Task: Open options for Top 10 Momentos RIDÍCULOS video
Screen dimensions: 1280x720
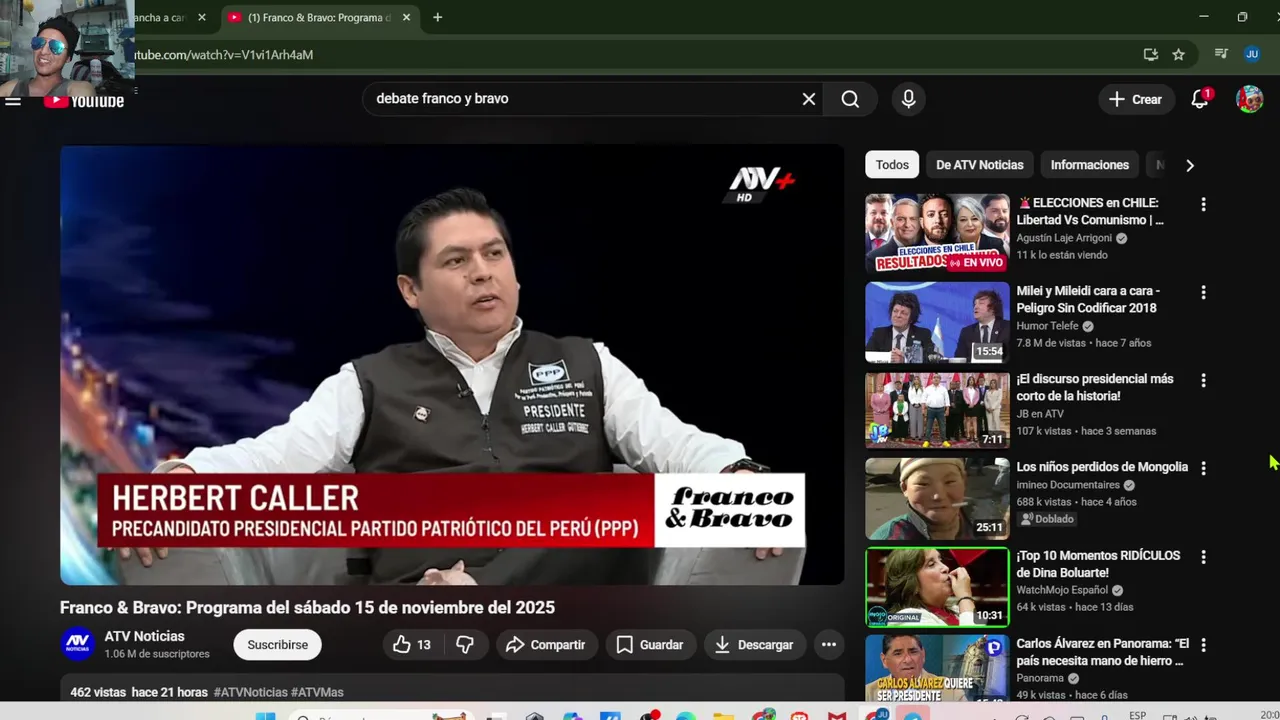Action: tap(1203, 556)
